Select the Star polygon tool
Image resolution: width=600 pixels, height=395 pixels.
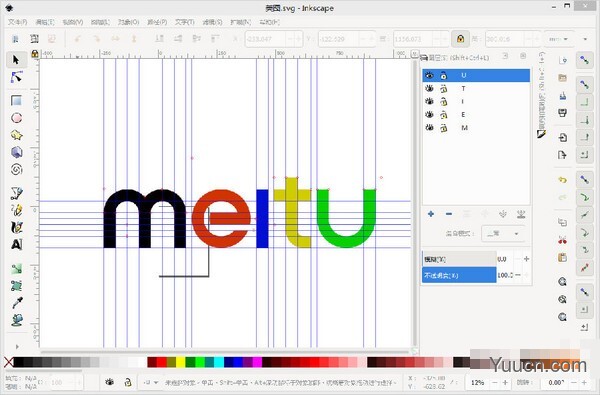point(16,135)
